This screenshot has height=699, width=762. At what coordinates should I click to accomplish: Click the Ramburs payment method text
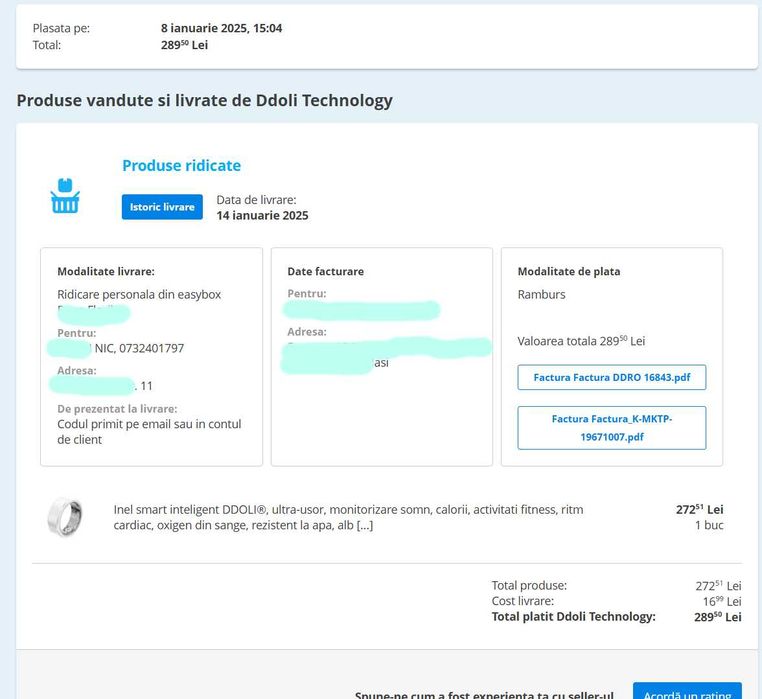coord(541,295)
